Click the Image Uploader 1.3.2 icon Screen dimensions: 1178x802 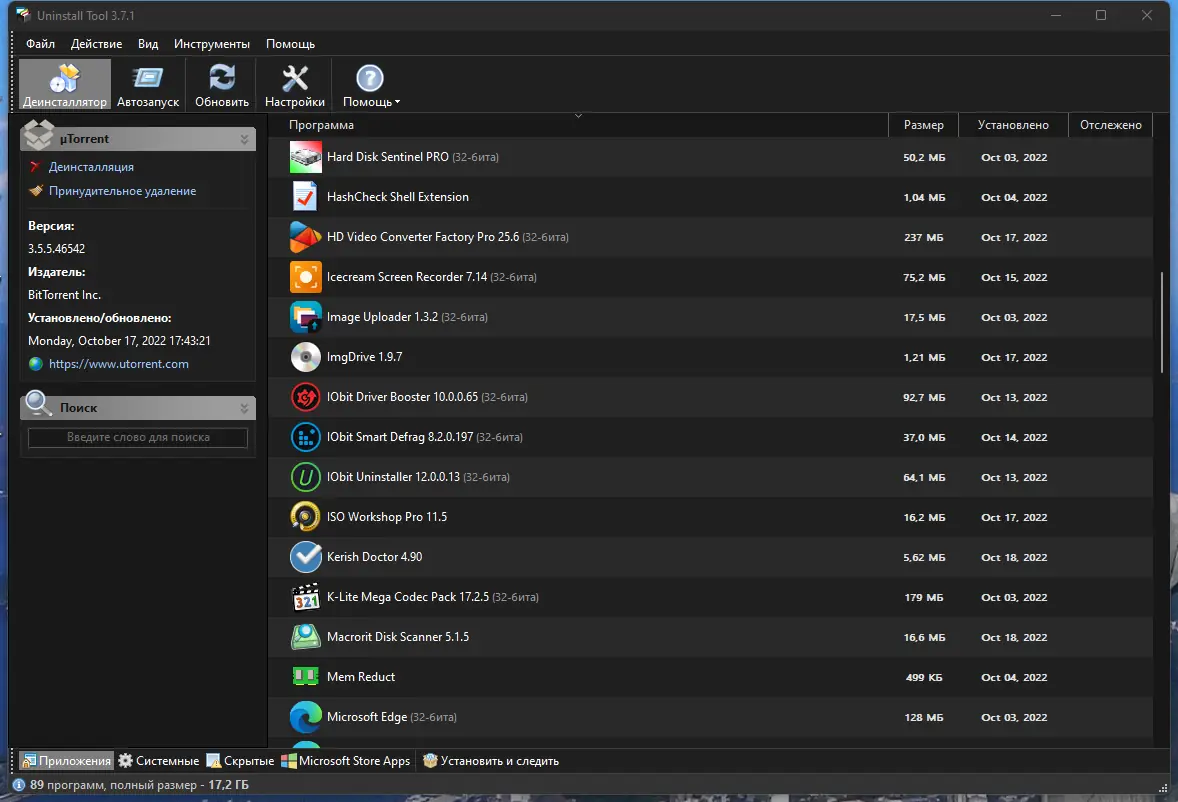[306, 317]
